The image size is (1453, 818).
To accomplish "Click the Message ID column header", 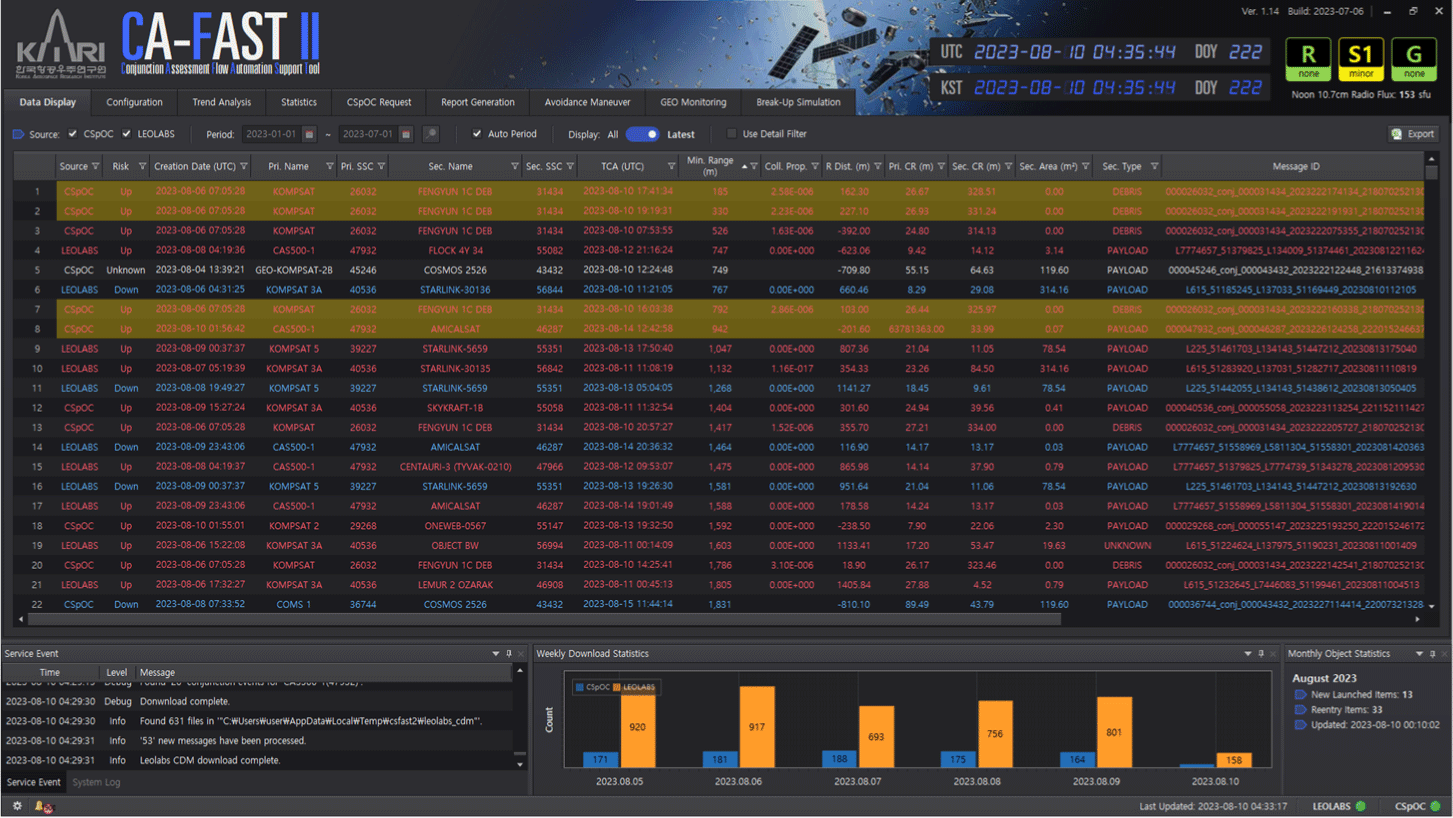I will [x=1295, y=167].
